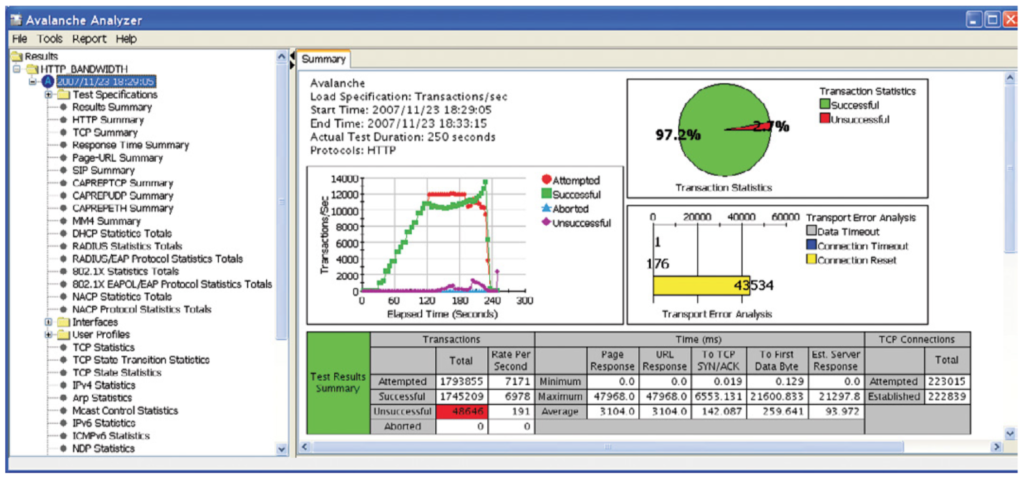
Task: Open CAPREPETH Summary
Action: pos(123,208)
